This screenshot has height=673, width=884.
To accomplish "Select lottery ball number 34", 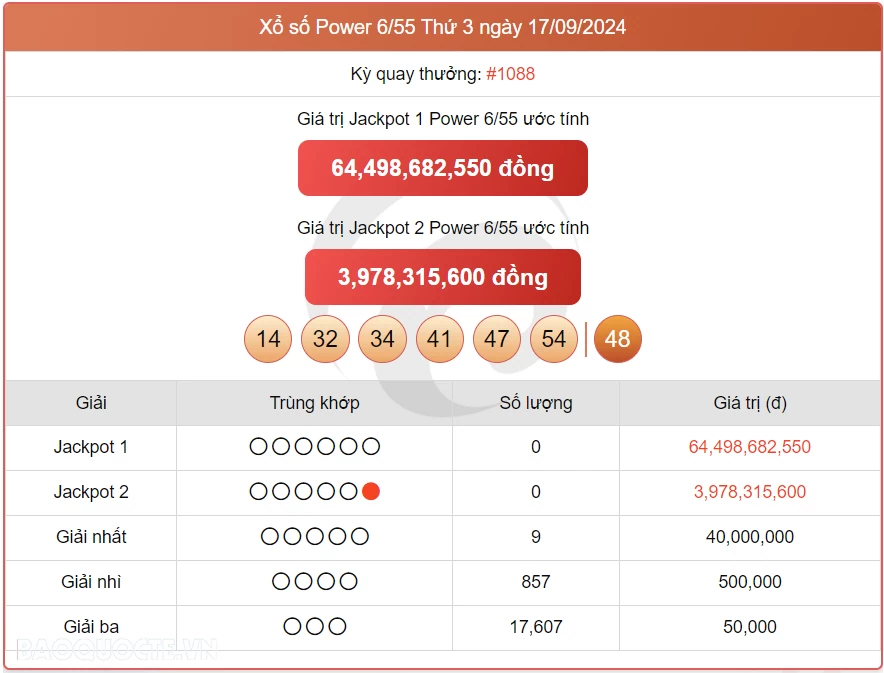I will pyautogui.click(x=382, y=339).
